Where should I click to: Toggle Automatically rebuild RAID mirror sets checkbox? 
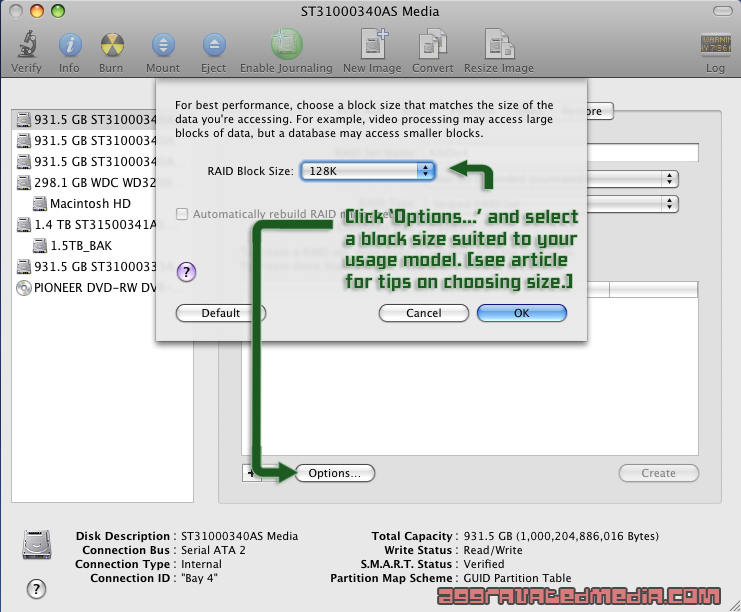182,214
